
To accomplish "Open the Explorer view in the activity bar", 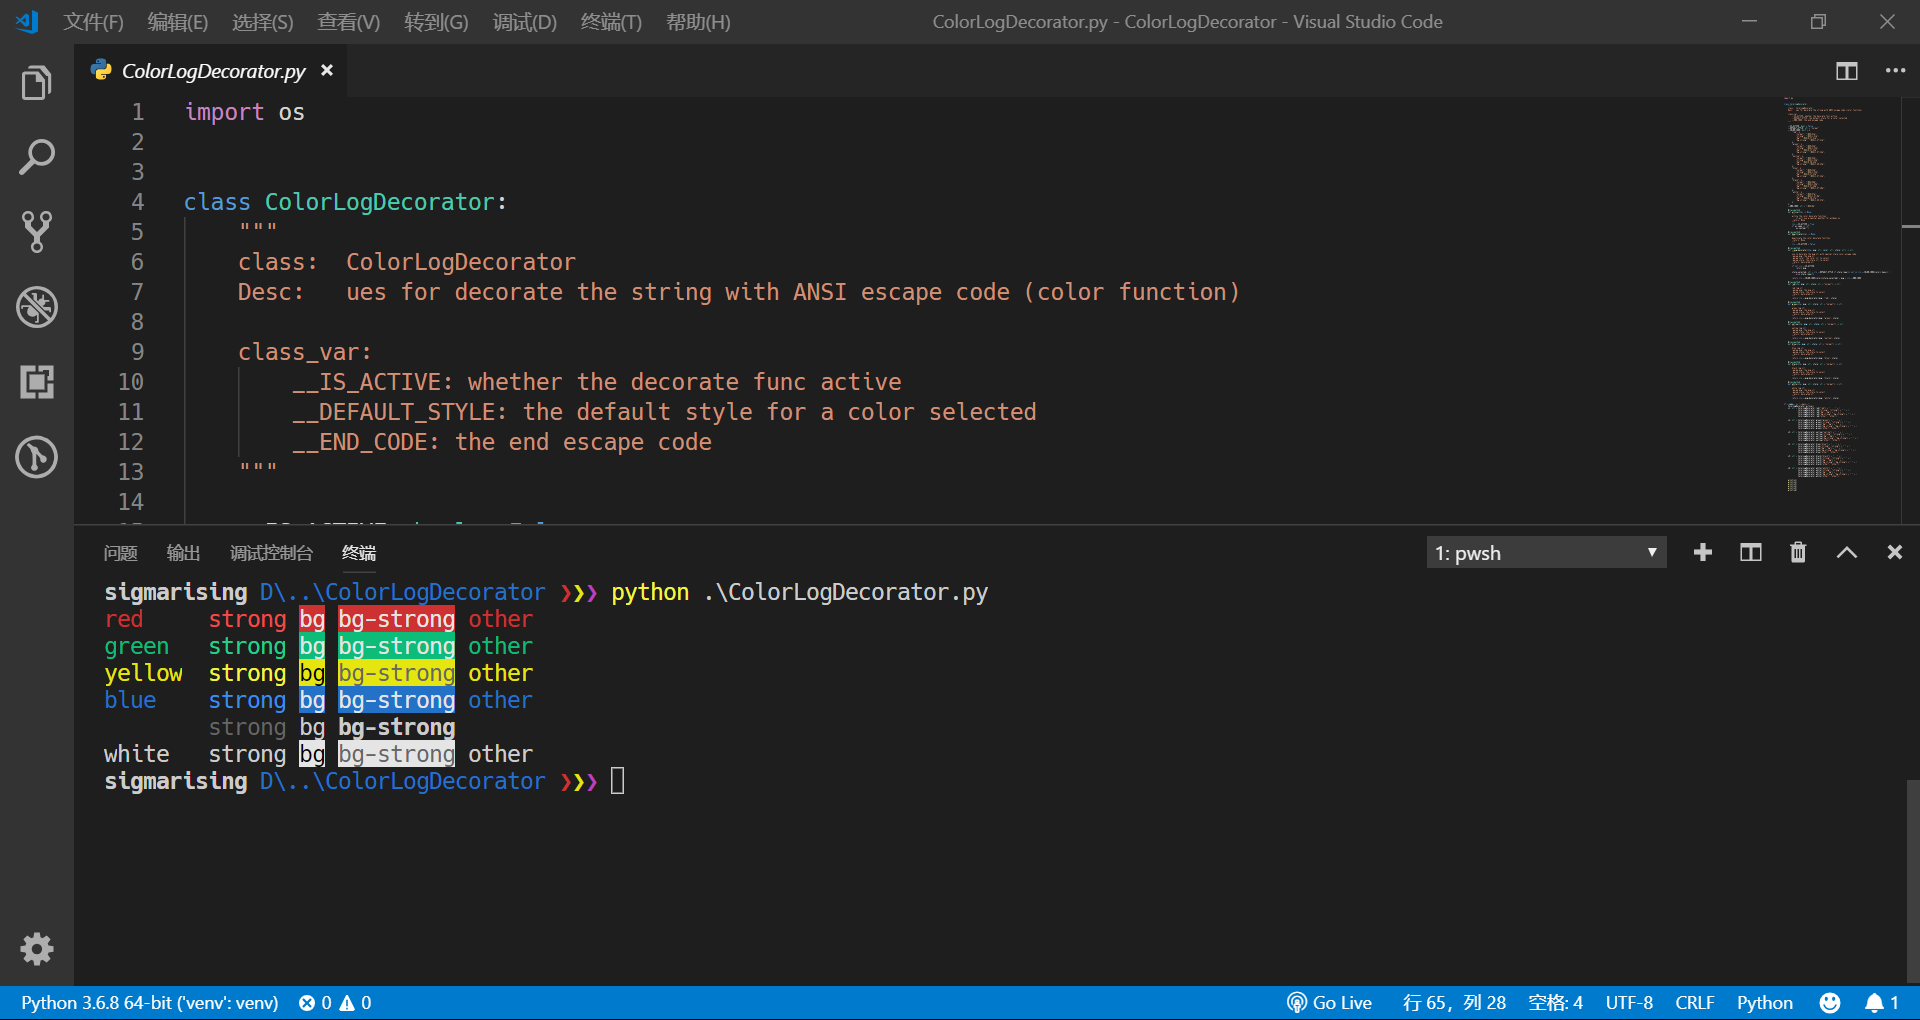I will pyautogui.click(x=36, y=82).
